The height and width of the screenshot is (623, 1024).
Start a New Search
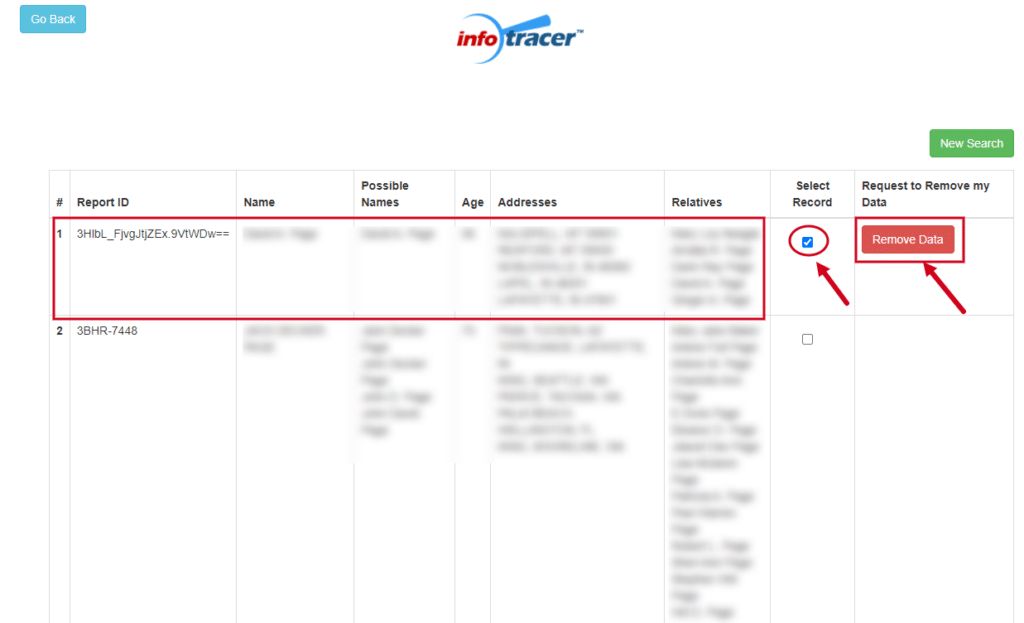(971, 143)
